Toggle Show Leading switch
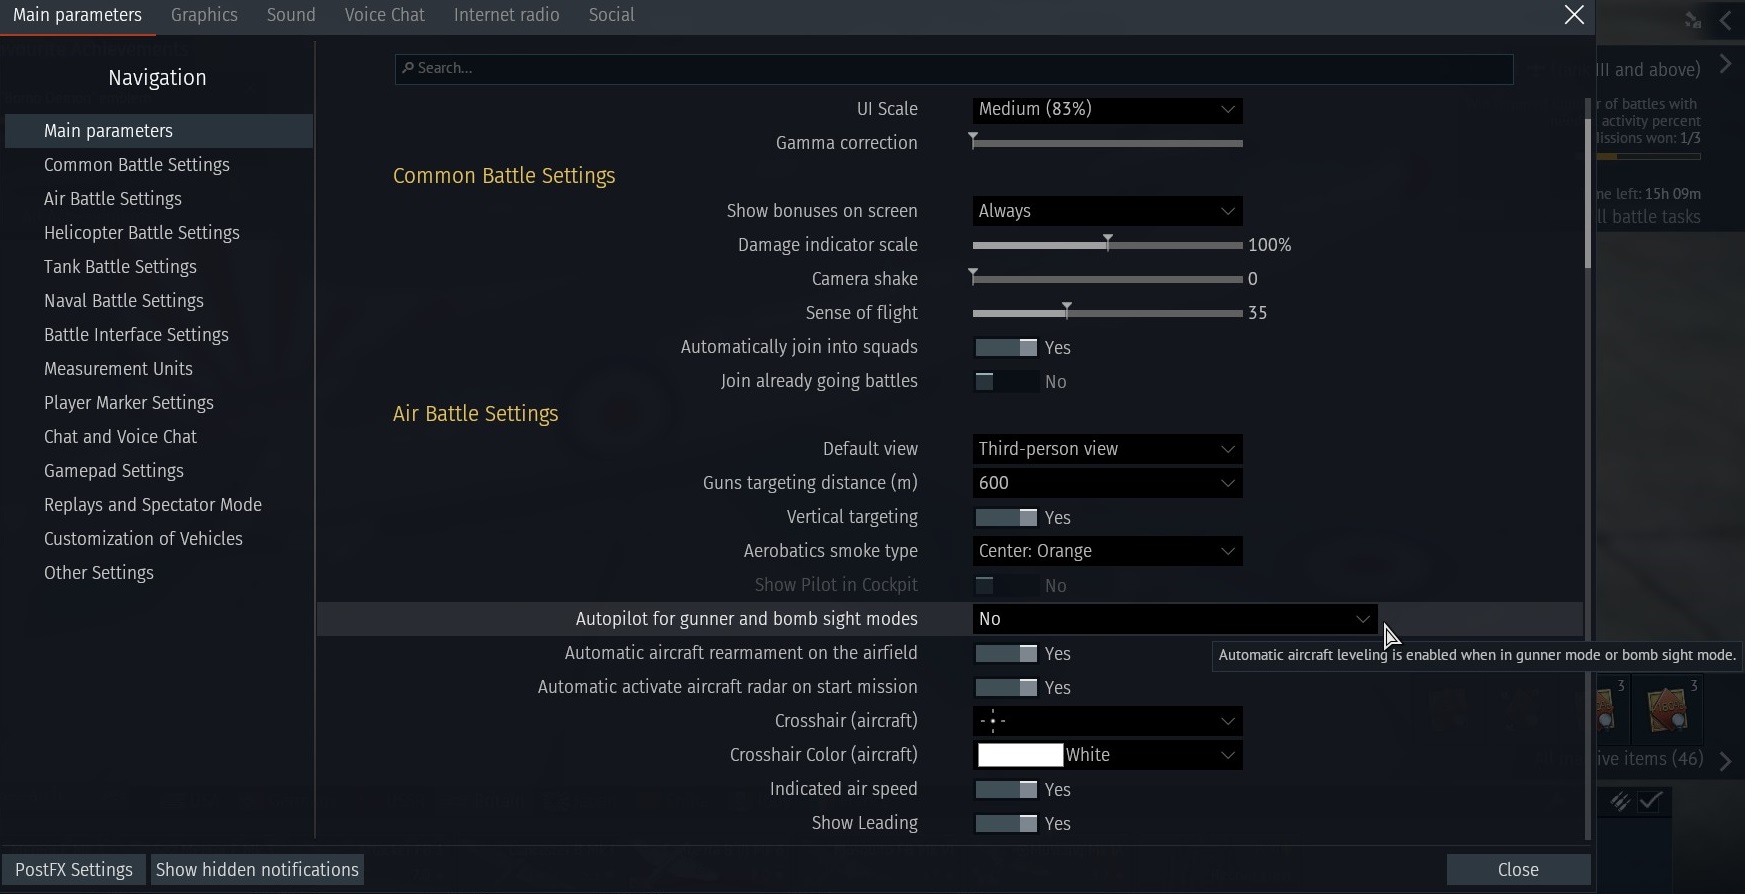Viewport: 1745px width, 894px height. (x=1006, y=823)
